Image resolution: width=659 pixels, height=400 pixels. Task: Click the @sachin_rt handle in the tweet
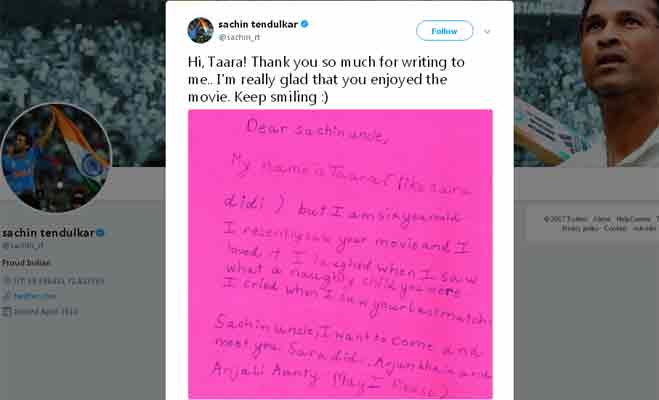click(239, 37)
